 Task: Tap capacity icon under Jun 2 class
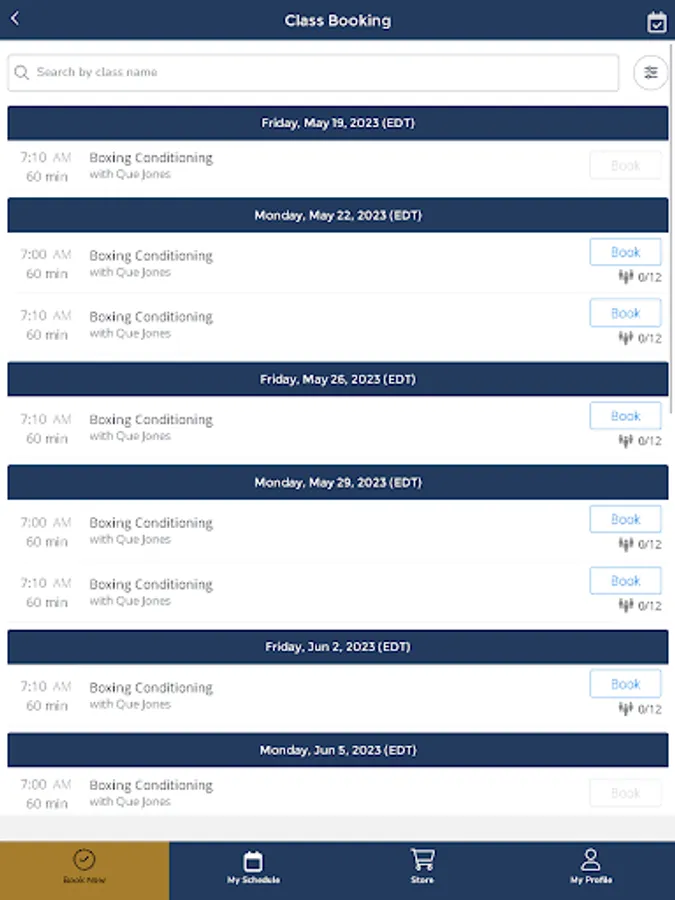coord(626,709)
